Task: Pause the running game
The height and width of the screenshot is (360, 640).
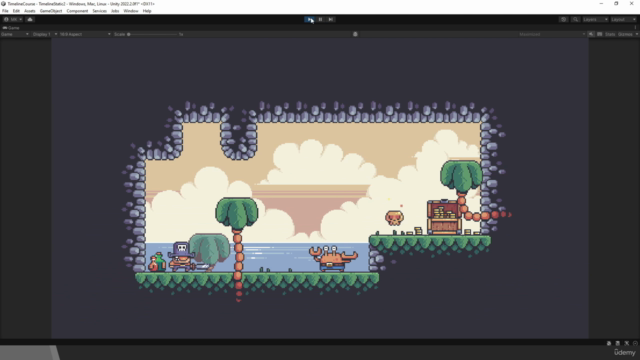Action: (x=320, y=20)
